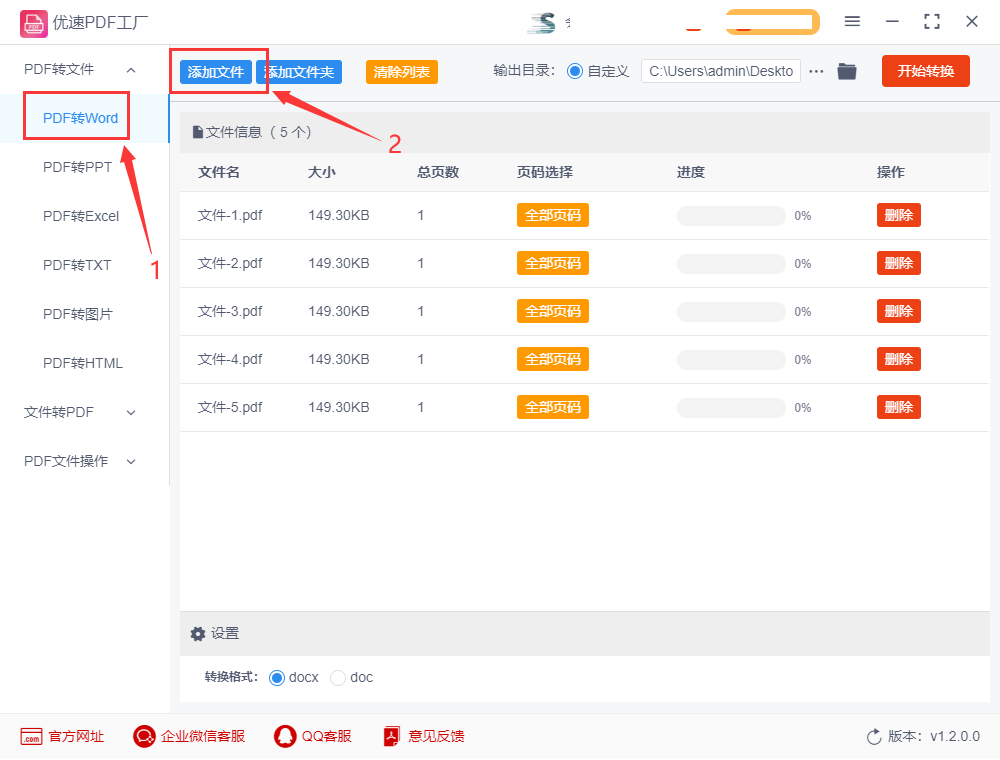The width and height of the screenshot is (1000, 760).
Task: Open the output folder icon
Action: point(847,71)
